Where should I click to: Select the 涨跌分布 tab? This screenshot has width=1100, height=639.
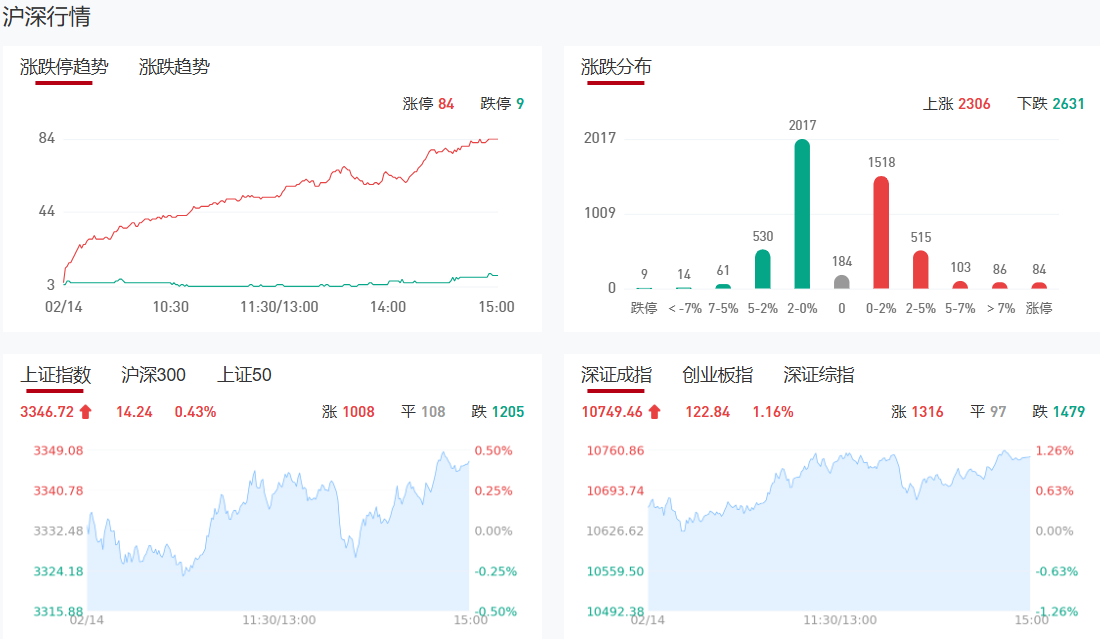click(616, 67)
